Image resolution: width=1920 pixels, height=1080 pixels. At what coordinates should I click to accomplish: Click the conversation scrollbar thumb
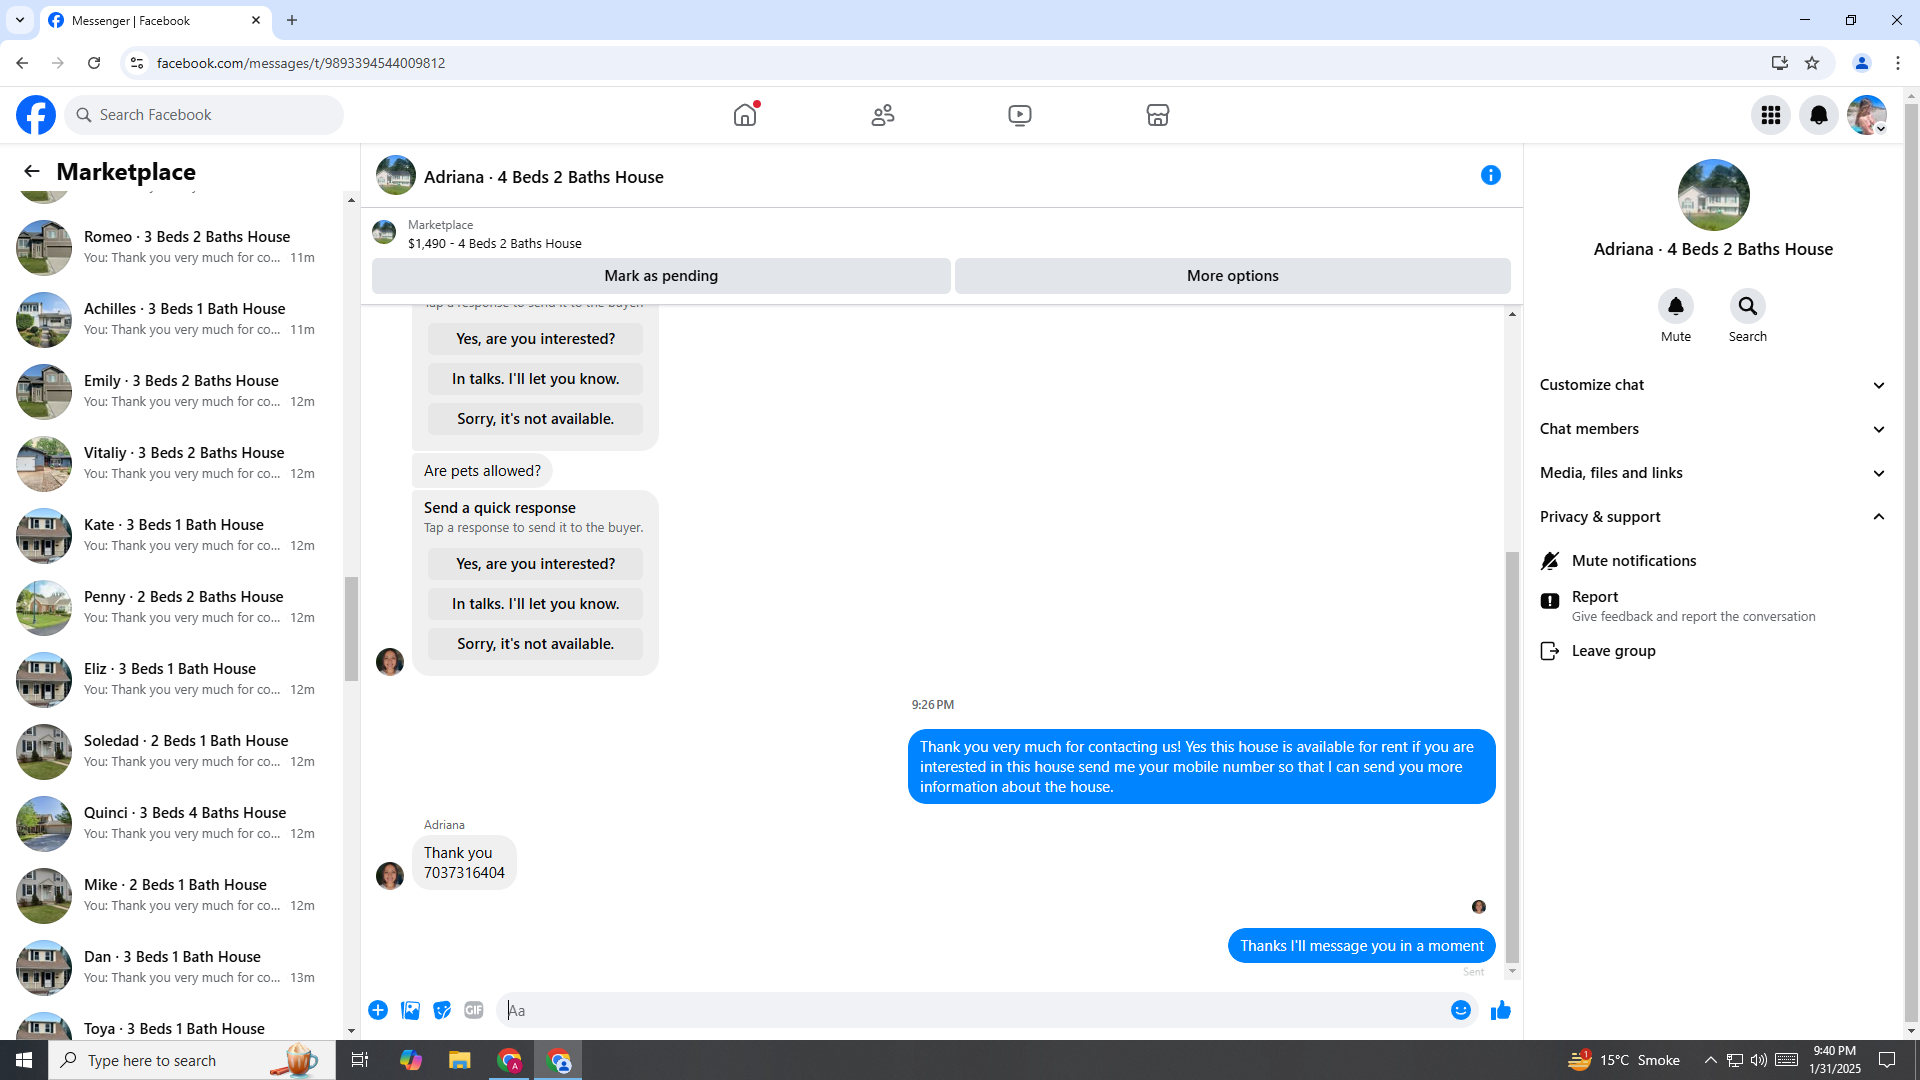coord(1512,757)
